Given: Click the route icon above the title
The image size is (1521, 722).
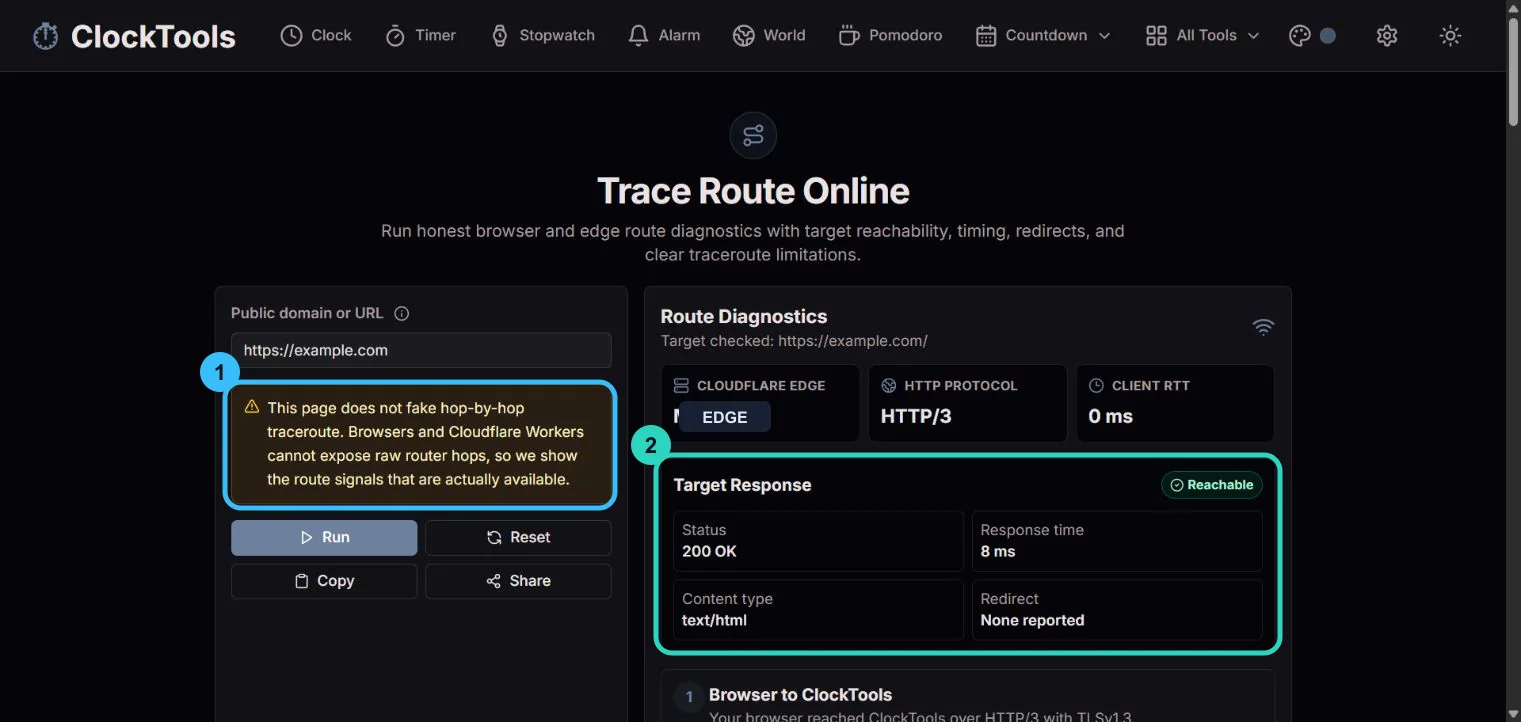Looking at the screenshot, I should tap(753, 135).
